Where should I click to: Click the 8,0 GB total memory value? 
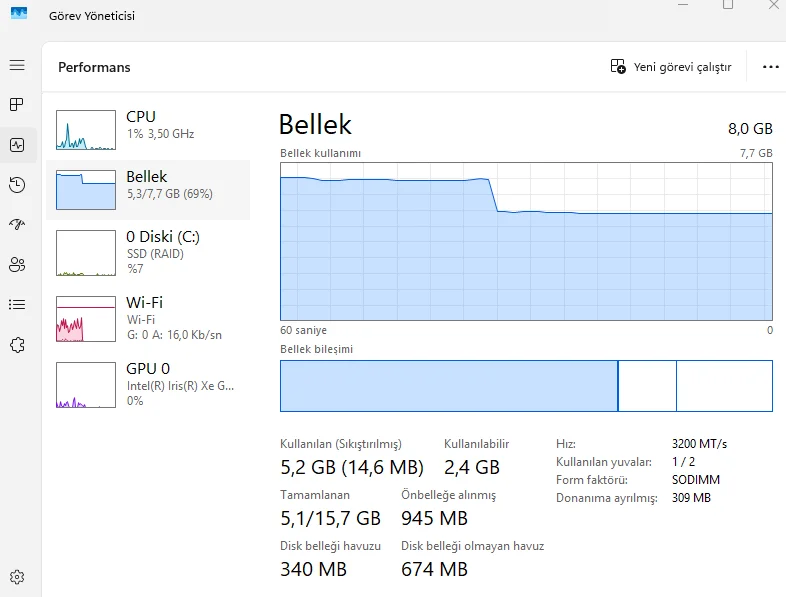(x=750, y=129)
